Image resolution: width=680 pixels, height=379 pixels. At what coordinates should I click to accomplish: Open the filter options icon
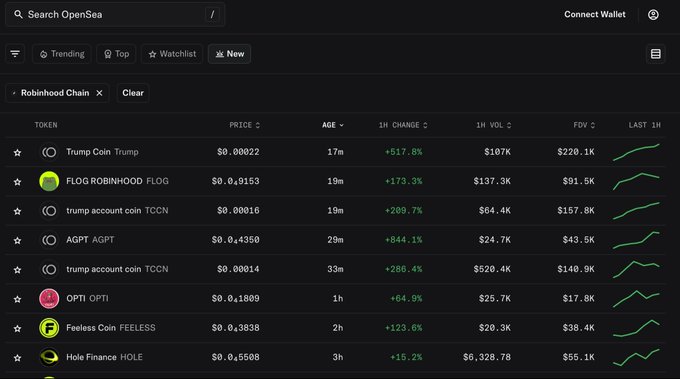(x=15, y=54)
